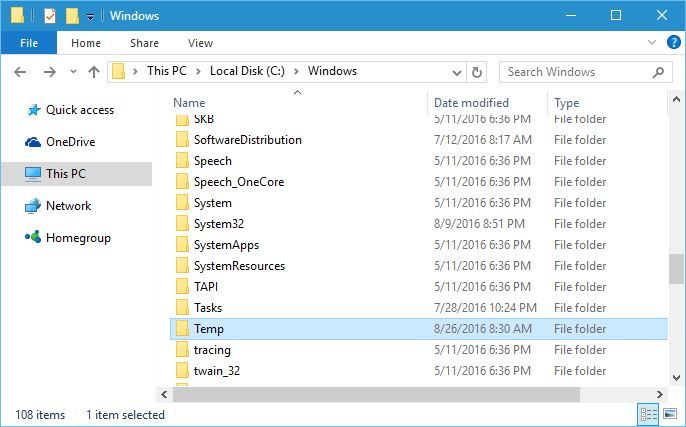Switch to the View ribbon tab
686x427 pixels.
[x=200, y=43]
